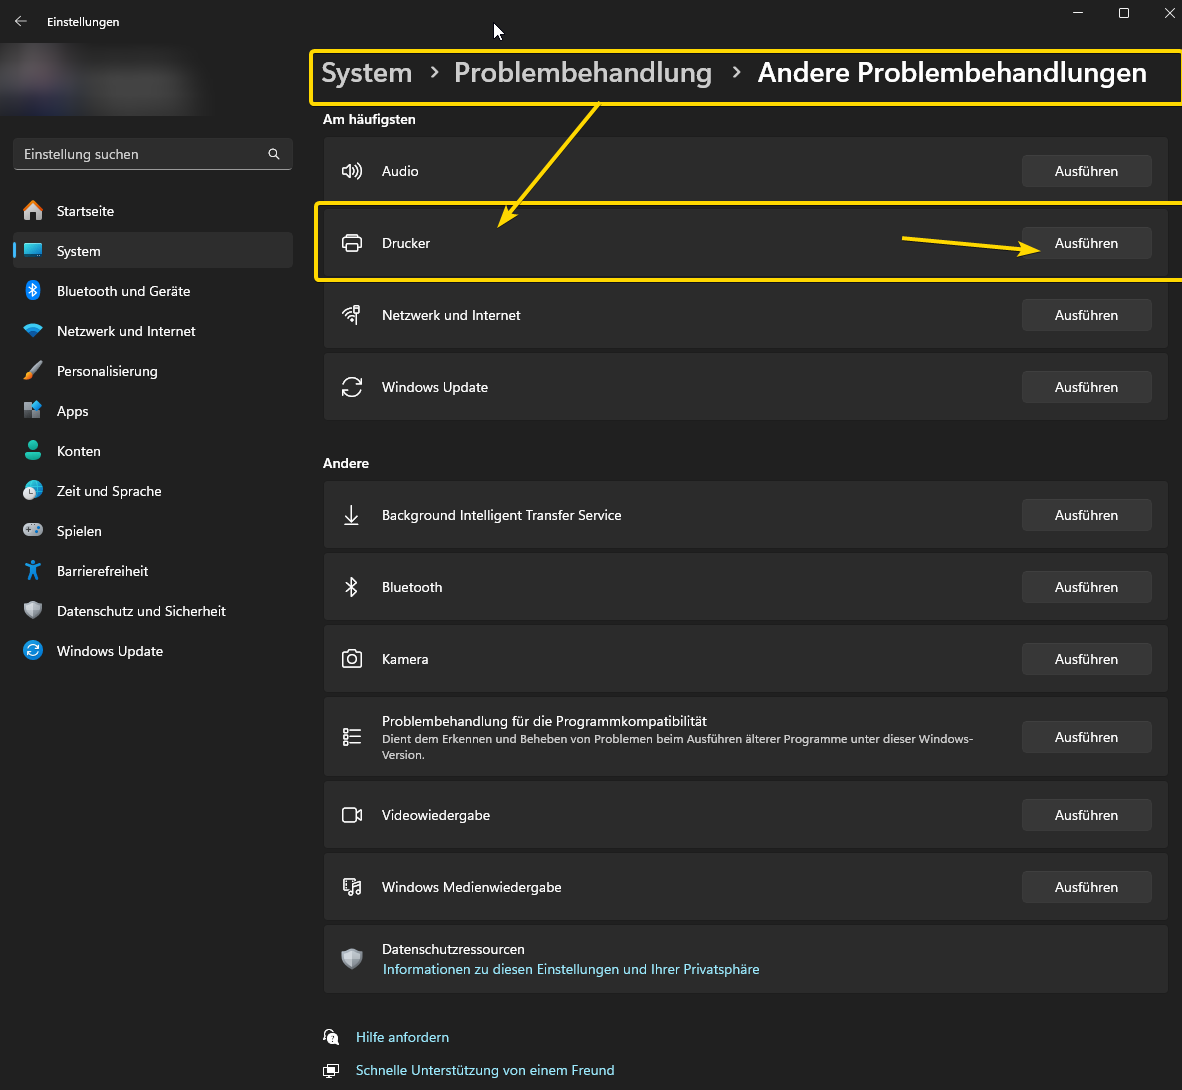The height and width of the screenshot is (1090, 1182).
Task: Run the Drucker troubleshooter
Action: (x=1086, y=243)
